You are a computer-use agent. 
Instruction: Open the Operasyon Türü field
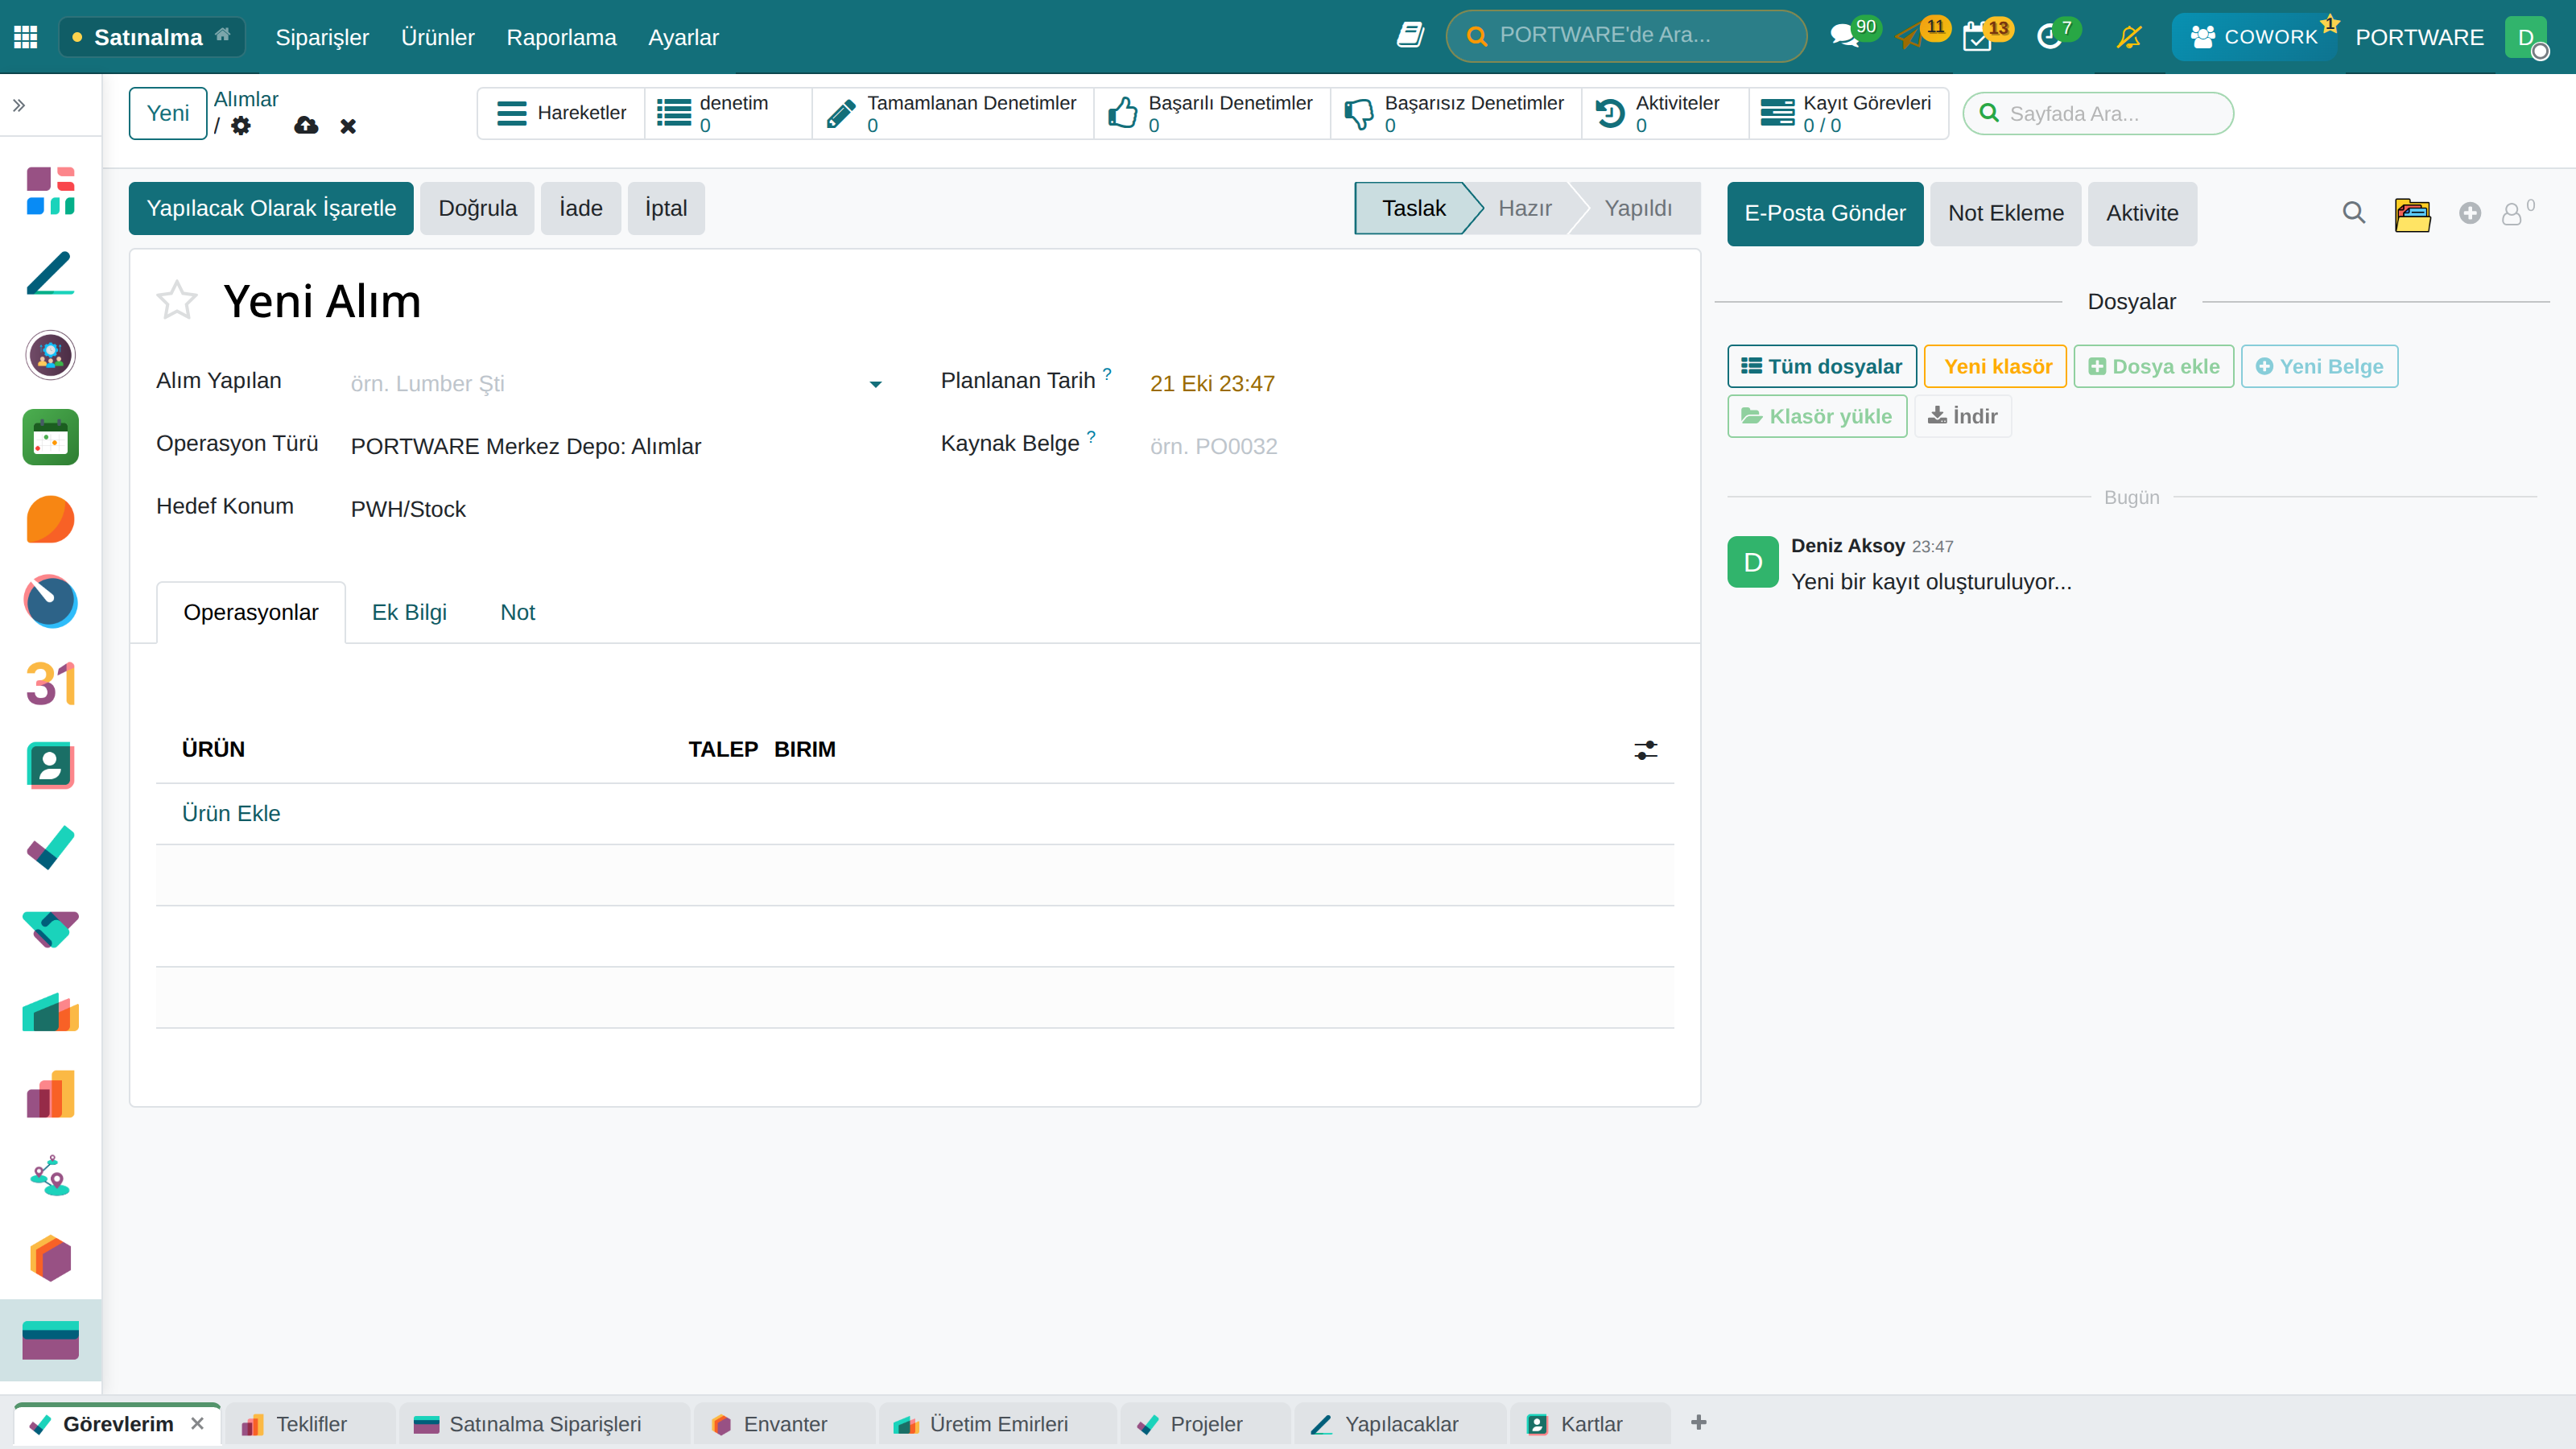click(617, 446)
